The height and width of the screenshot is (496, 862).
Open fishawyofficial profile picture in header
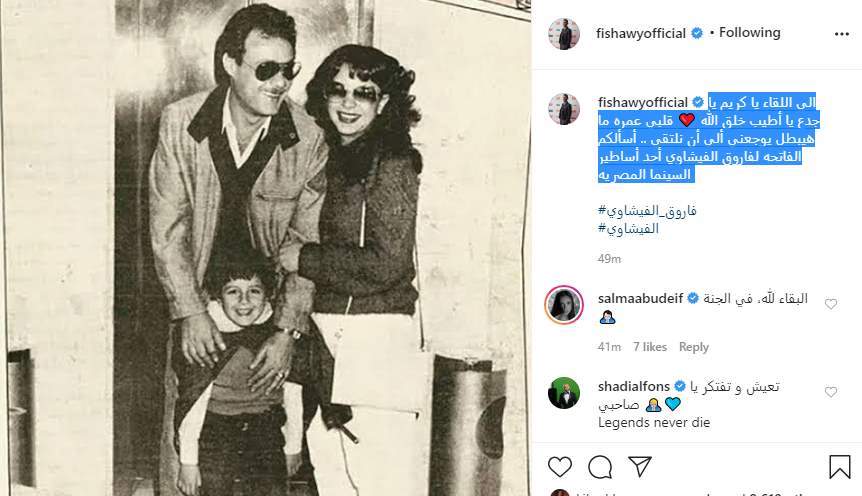click(564, 34)
